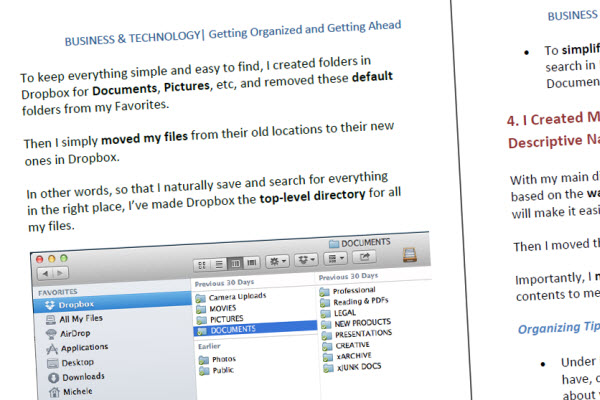The image size is (600, 400).
Task: Click the FAVORITES sidebar heading
Action: point(57,292)
